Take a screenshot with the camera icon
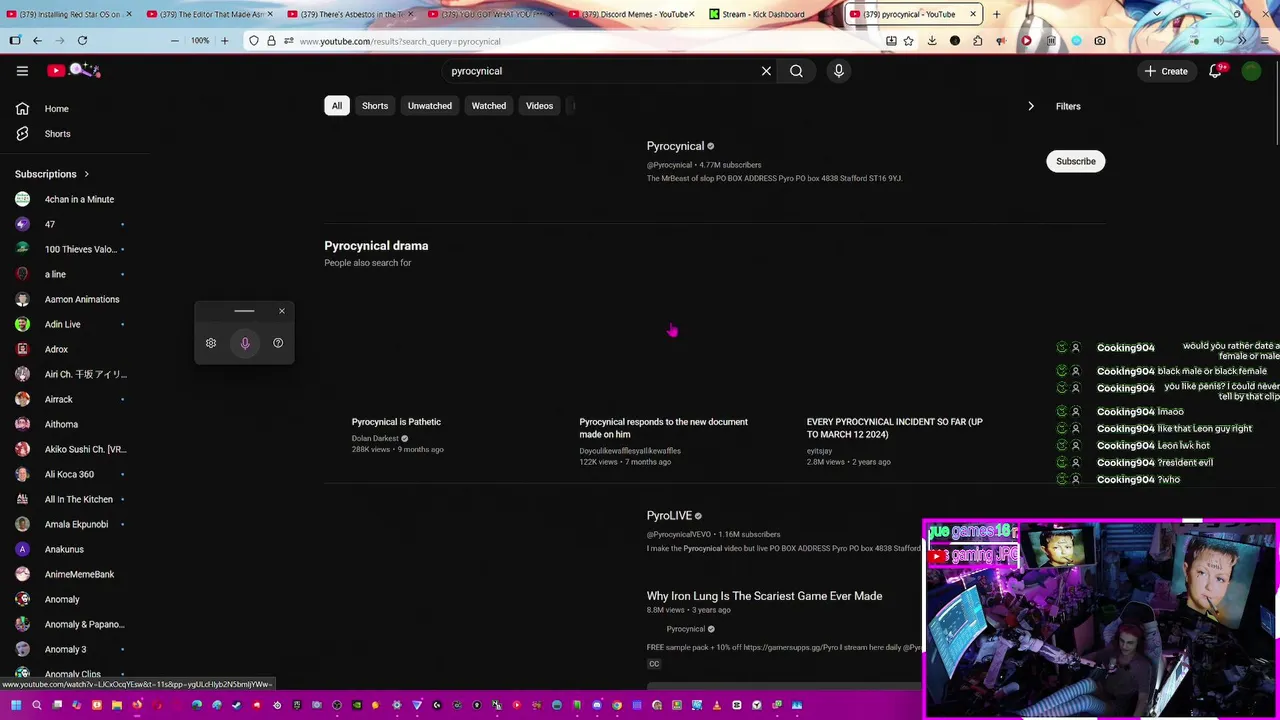 [x=1100, y=41]
